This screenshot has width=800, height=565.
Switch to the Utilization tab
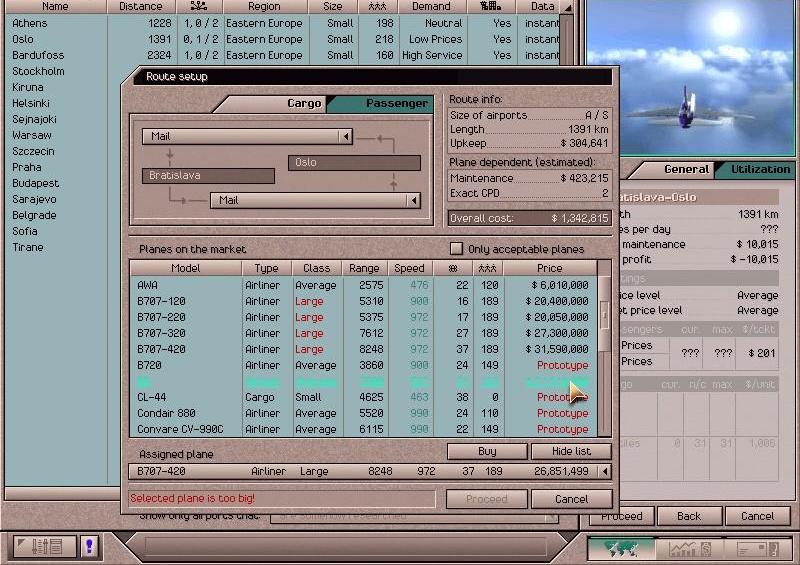(759, 170)
